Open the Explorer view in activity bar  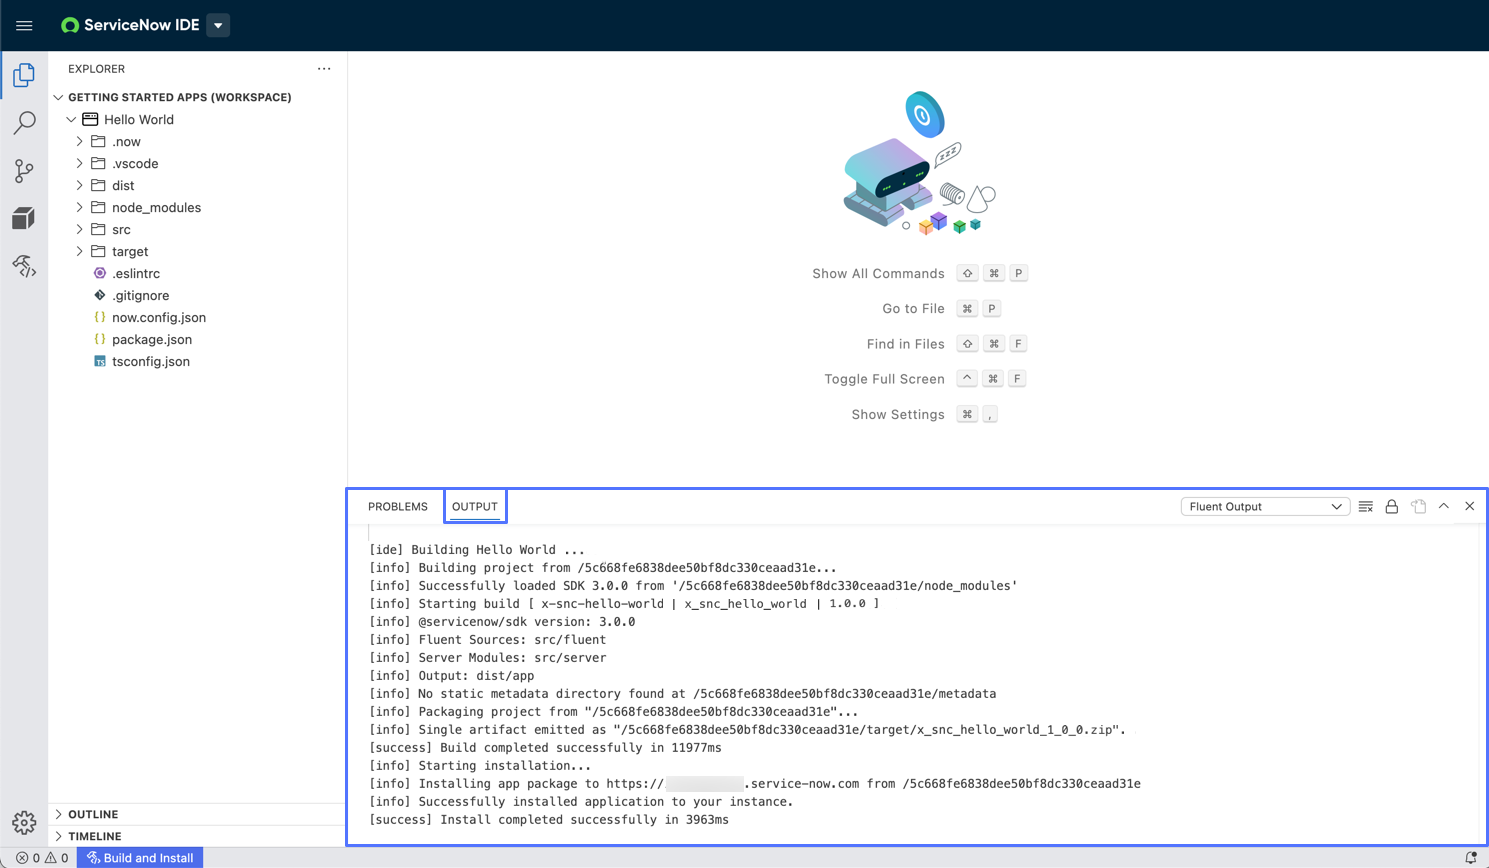click(24, 75)
